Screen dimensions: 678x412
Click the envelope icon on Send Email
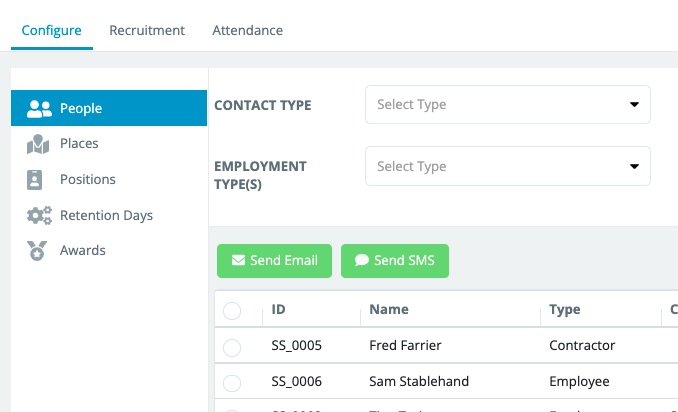tap(238, 261)
